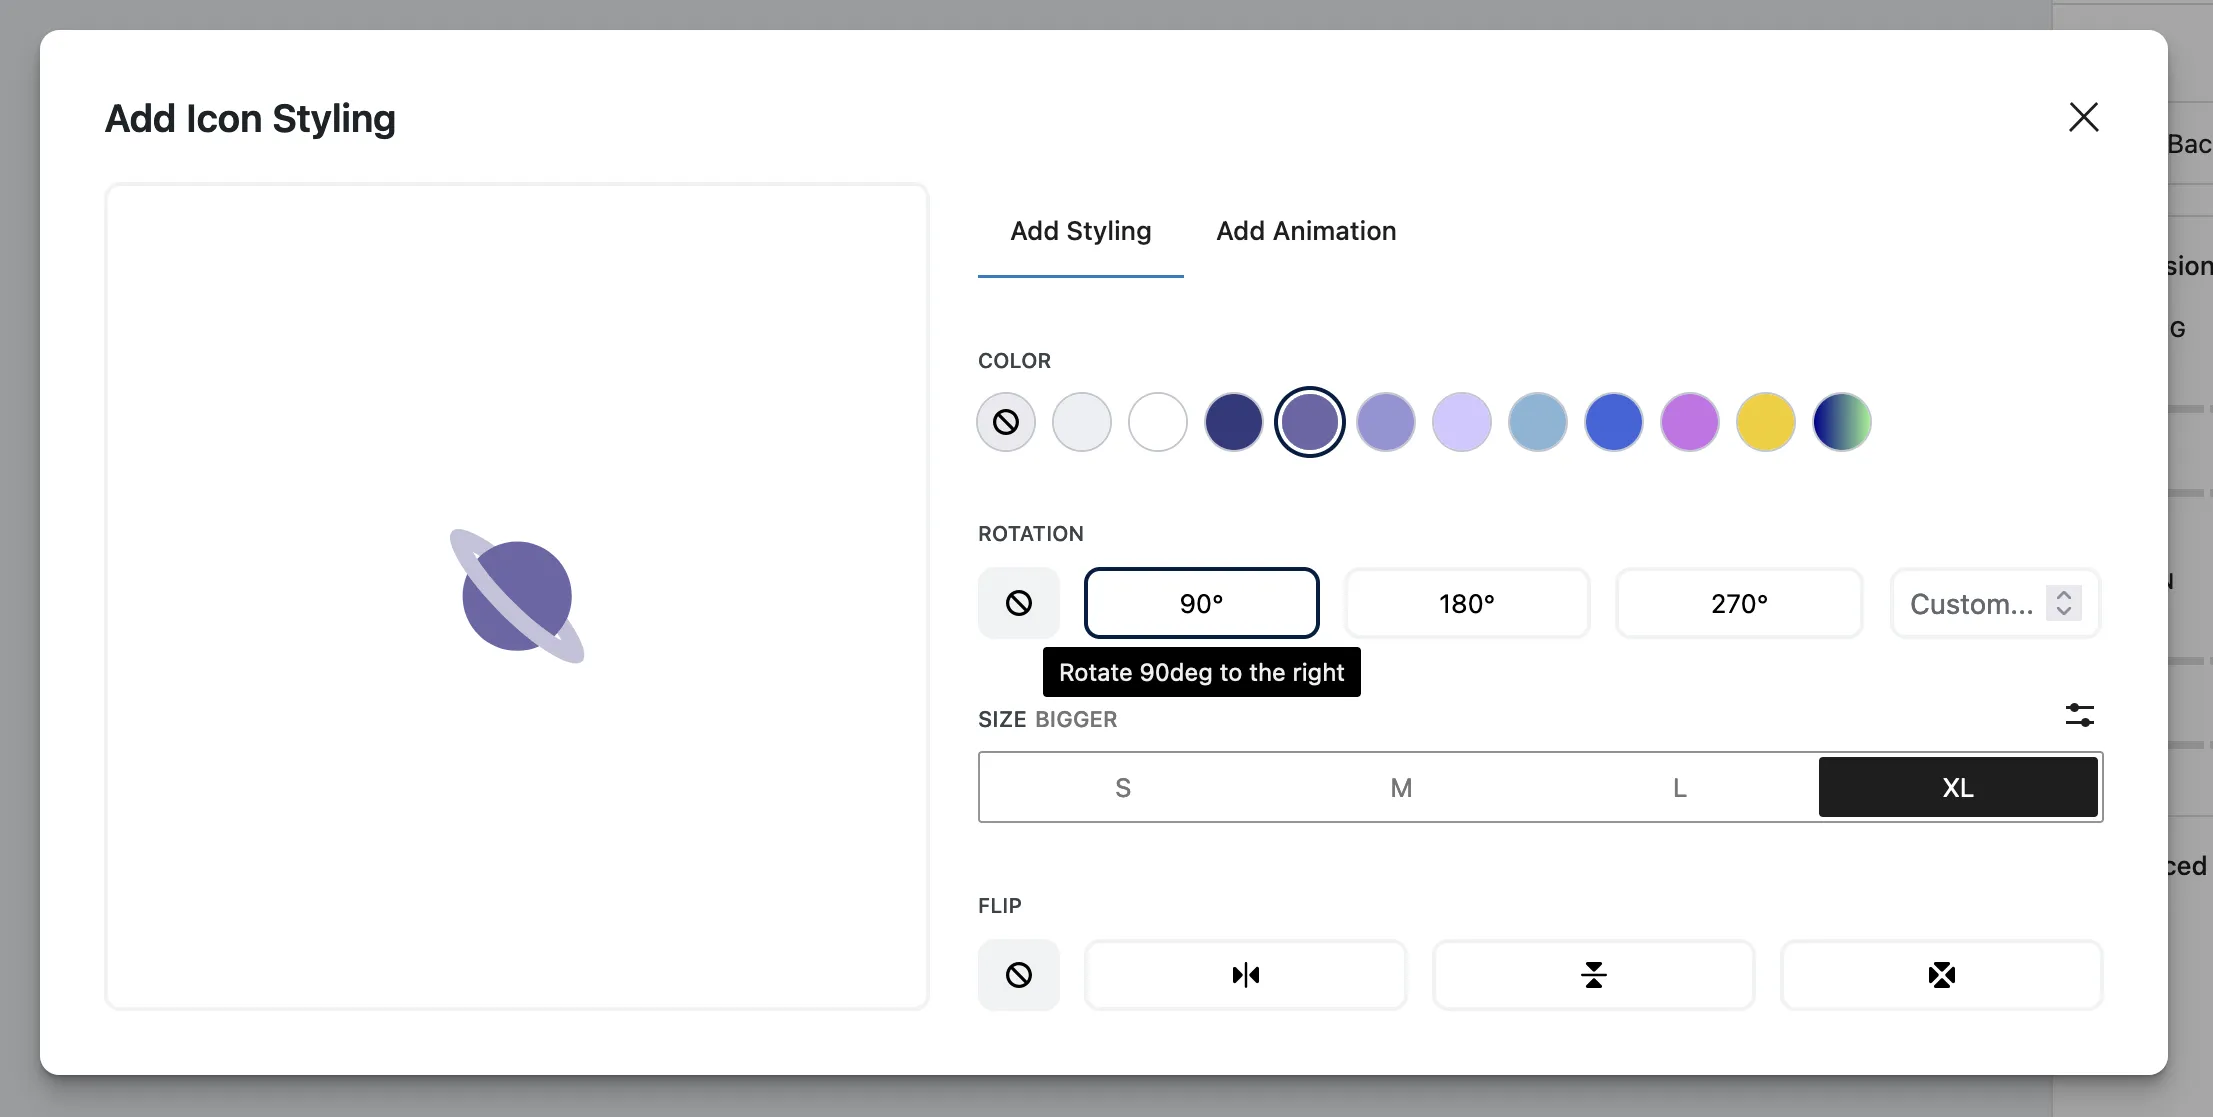
Task: Pick the yellow color swatch
Action: click(1765, 422)
